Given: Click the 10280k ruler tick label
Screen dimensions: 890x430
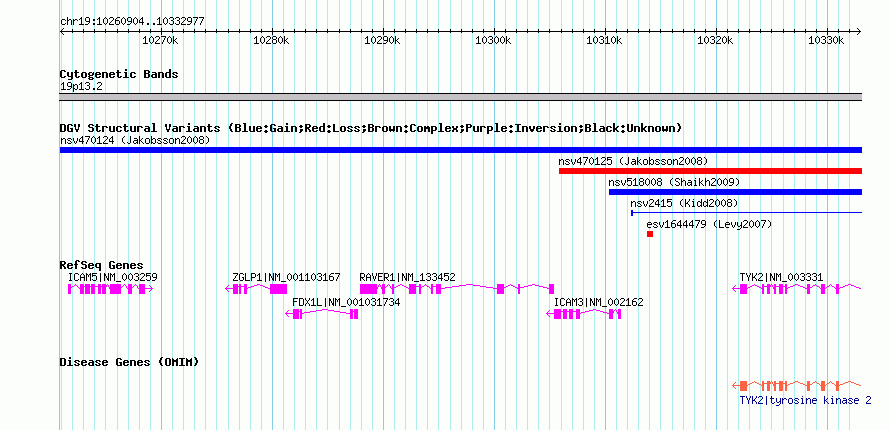Looking at the screenshot, I should [x=271, y=40].
